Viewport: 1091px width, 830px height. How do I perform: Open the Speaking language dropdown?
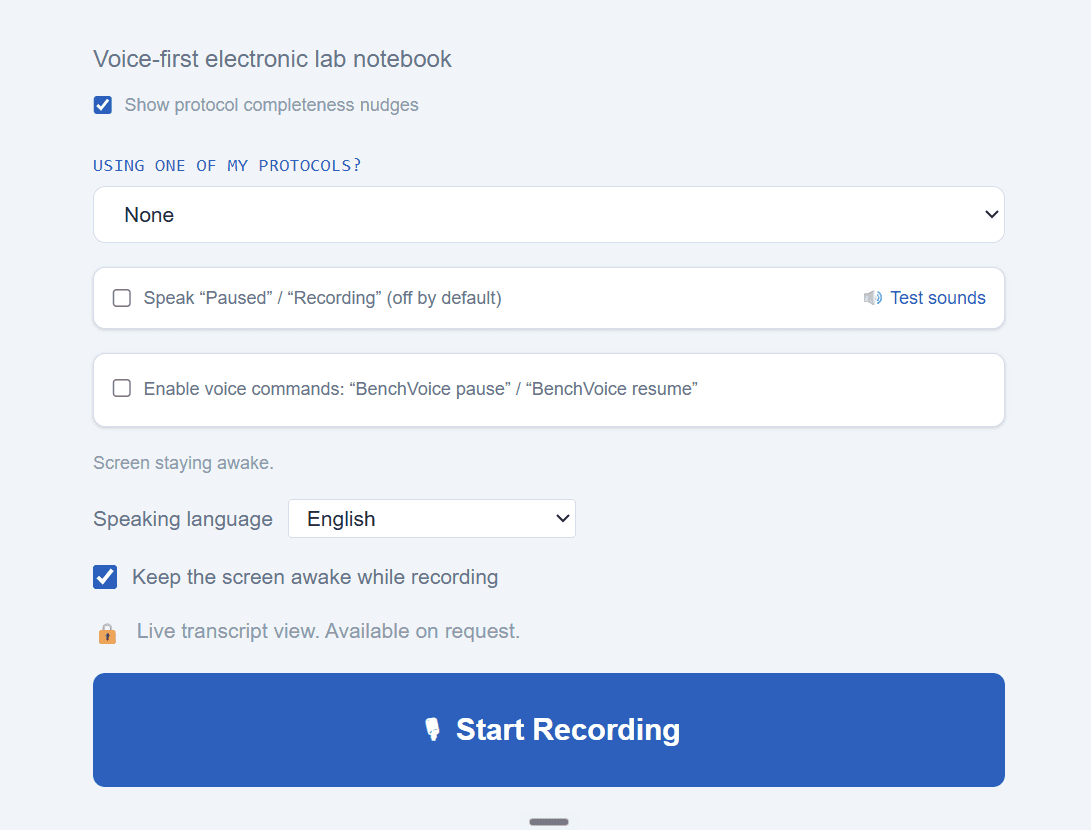point(431,518)
